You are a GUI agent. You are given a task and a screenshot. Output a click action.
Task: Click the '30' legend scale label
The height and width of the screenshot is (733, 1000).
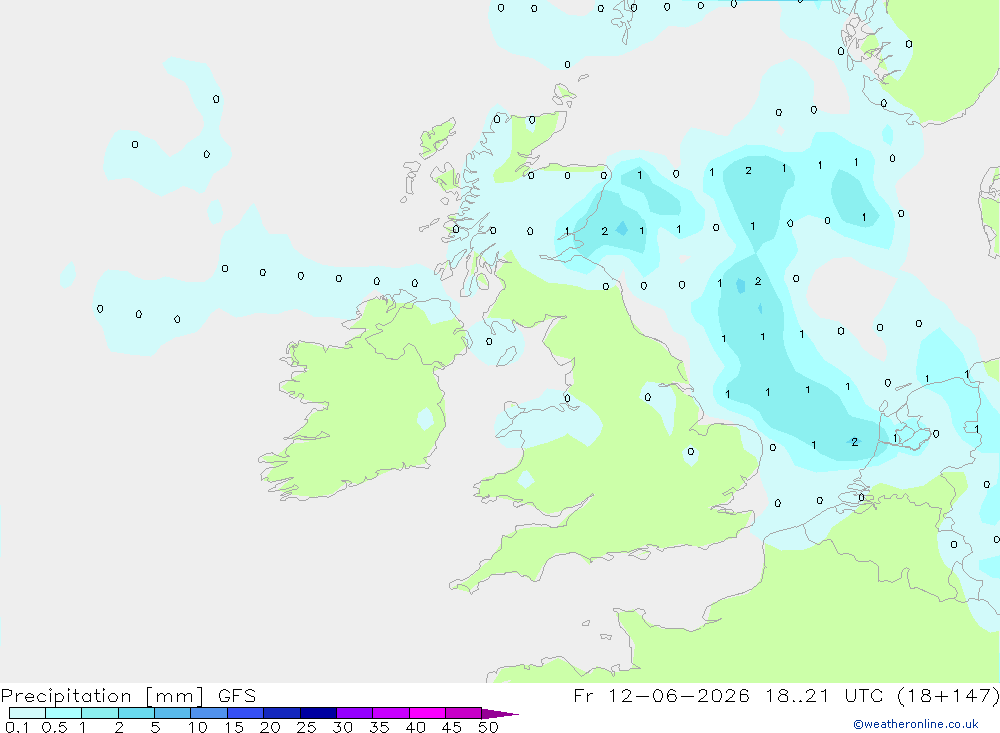tap(343, 727)
